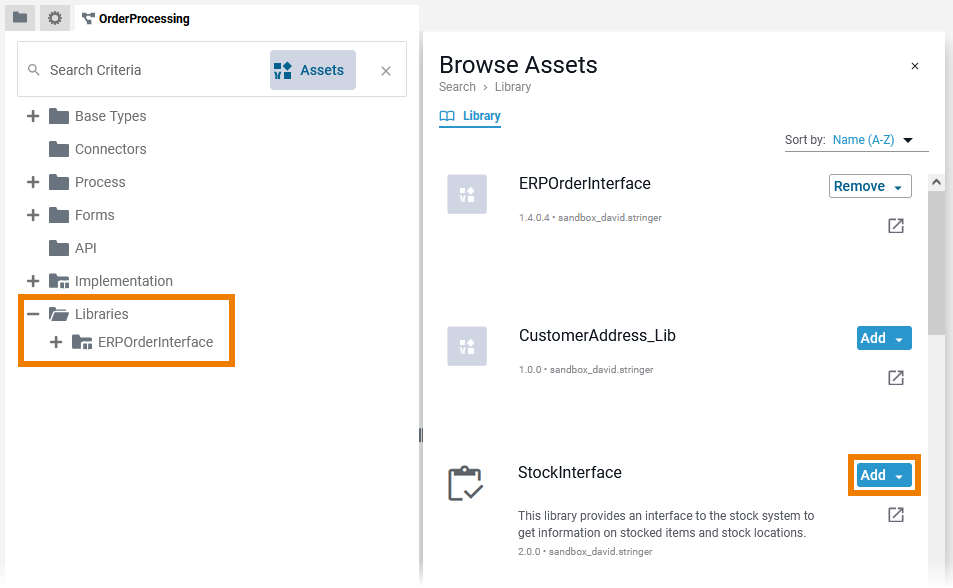The height and width of the screenshot is (588, 953).
Task: Open external link for StockInterface asset
Action: 896,515
